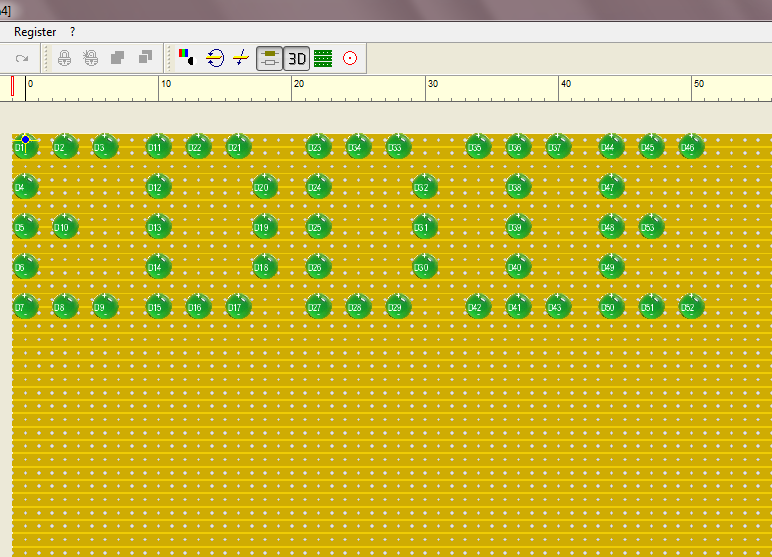Select LED D33 in the top row
The height and width of the screenshot is (557, 772).
pos(398,146)
